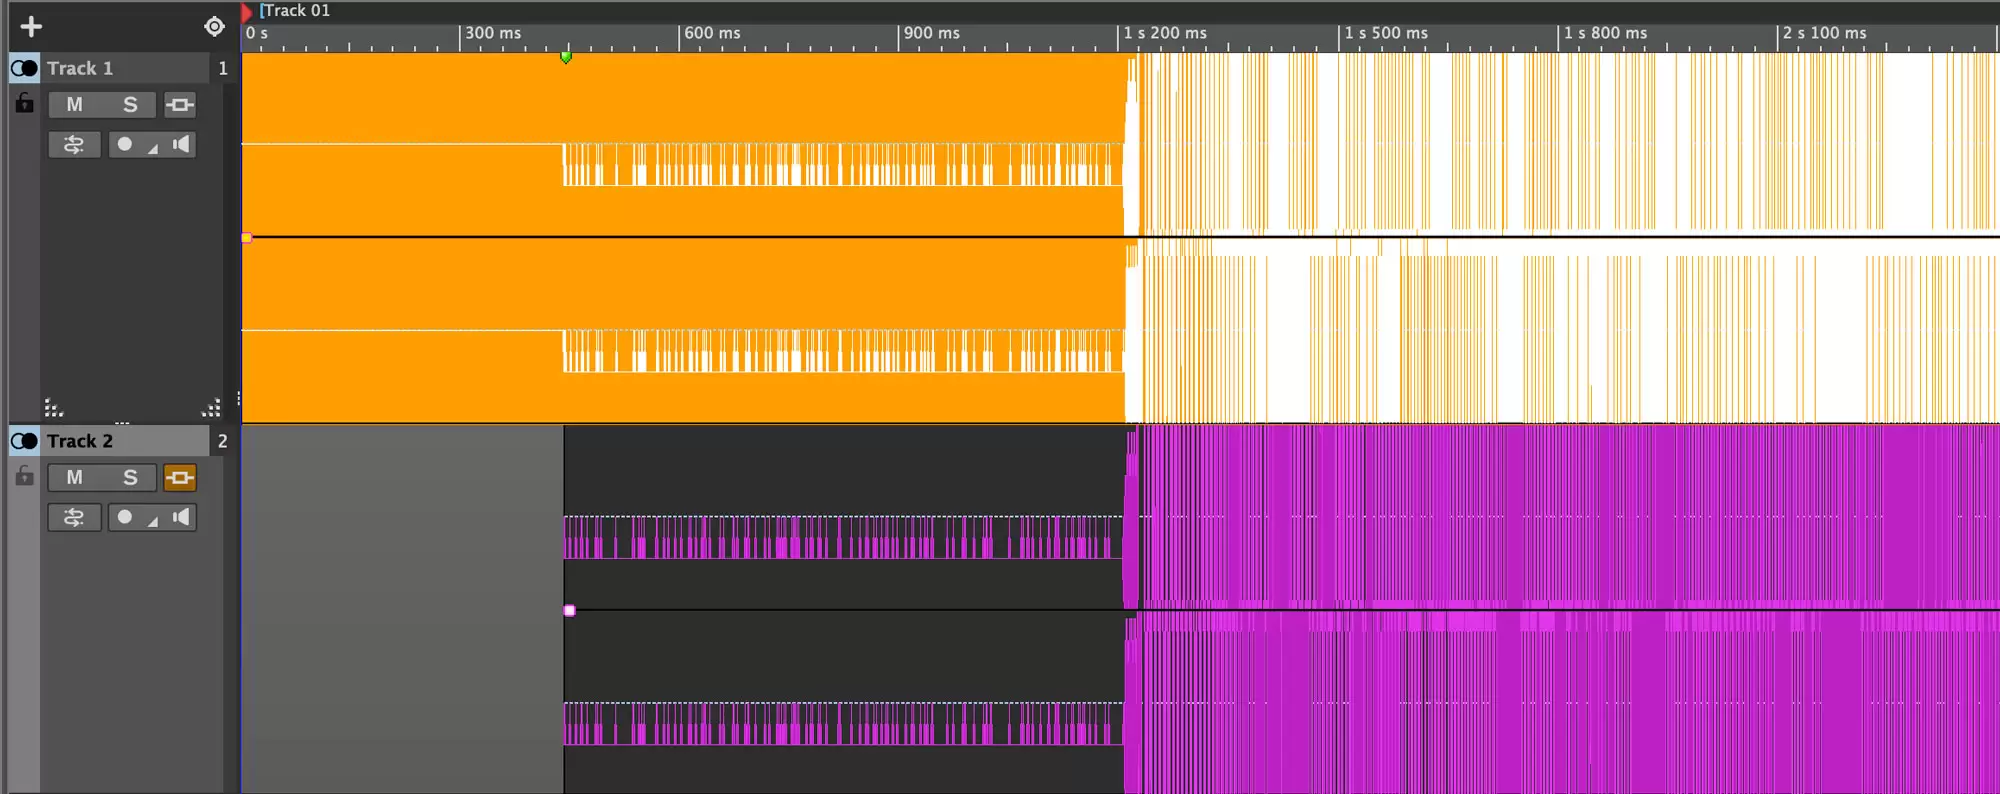Click the Track 1 stereo channel icon
Image resolution: width=2000 pixels, height=794 pixels.
point(24,68)
